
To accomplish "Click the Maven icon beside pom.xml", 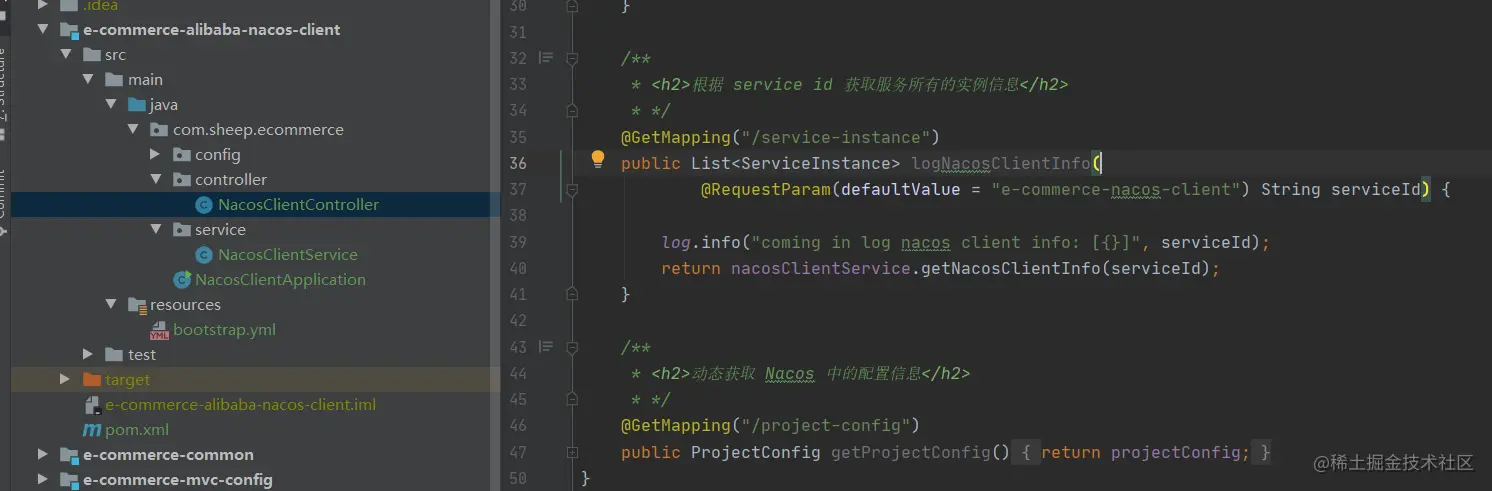I will coord(91,430).
